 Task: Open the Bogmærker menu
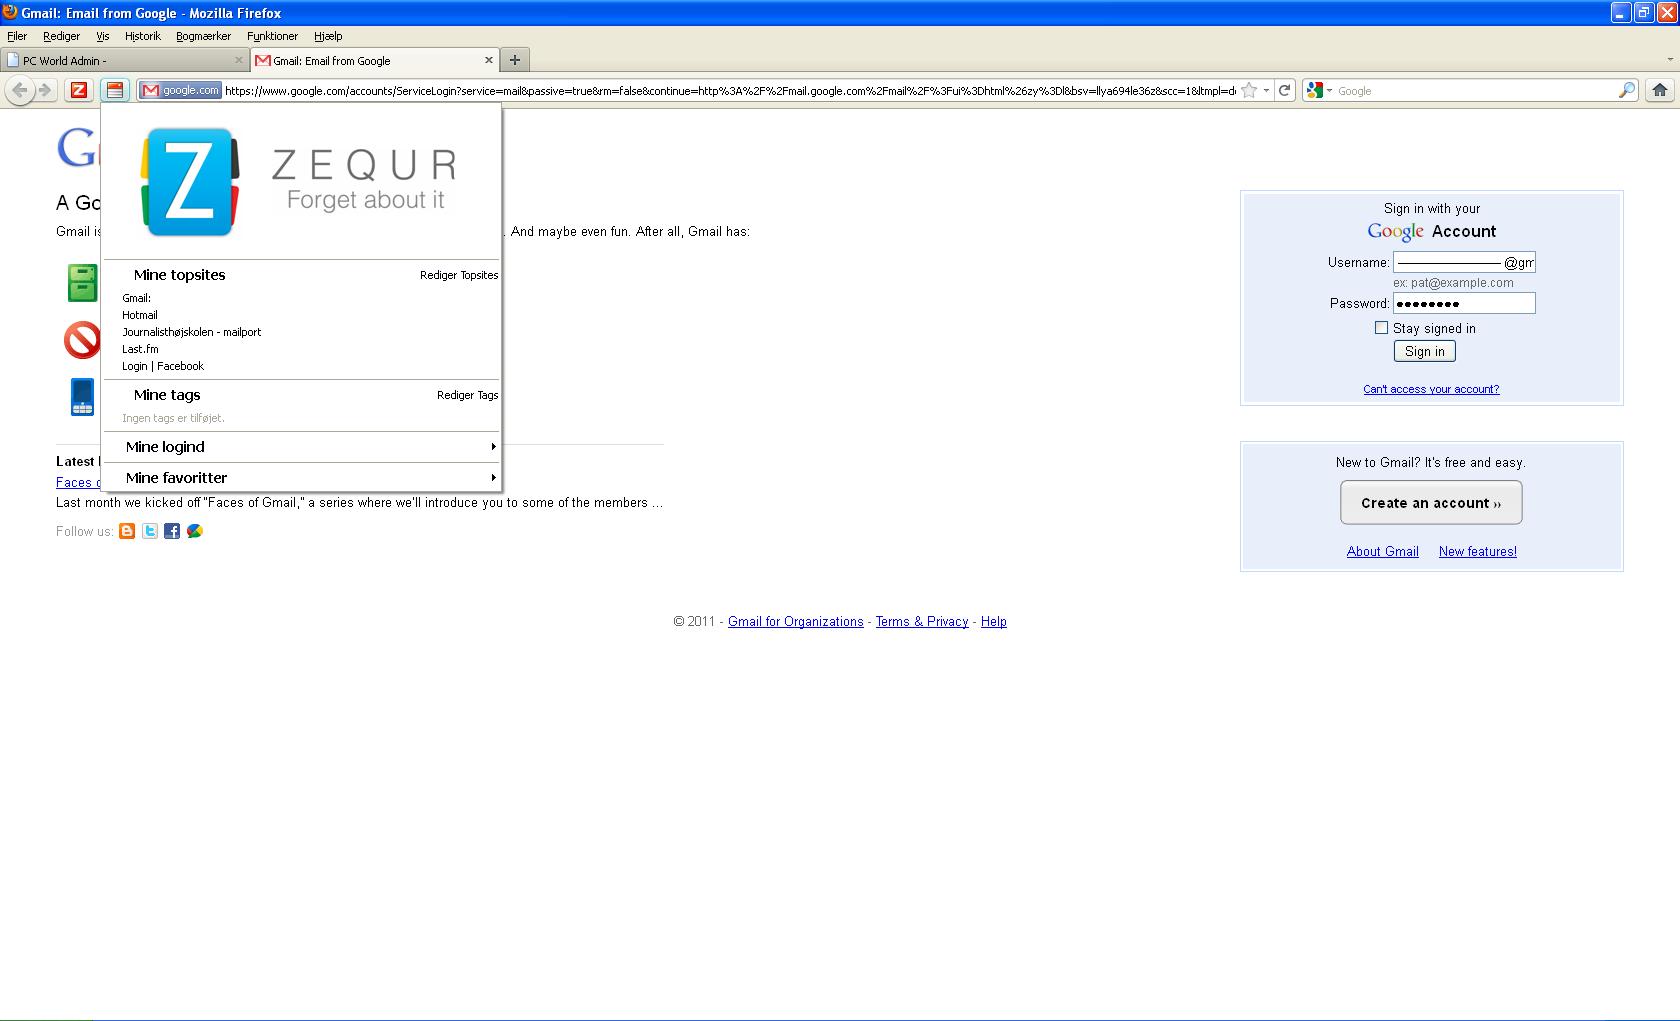(x=203, y=36)
